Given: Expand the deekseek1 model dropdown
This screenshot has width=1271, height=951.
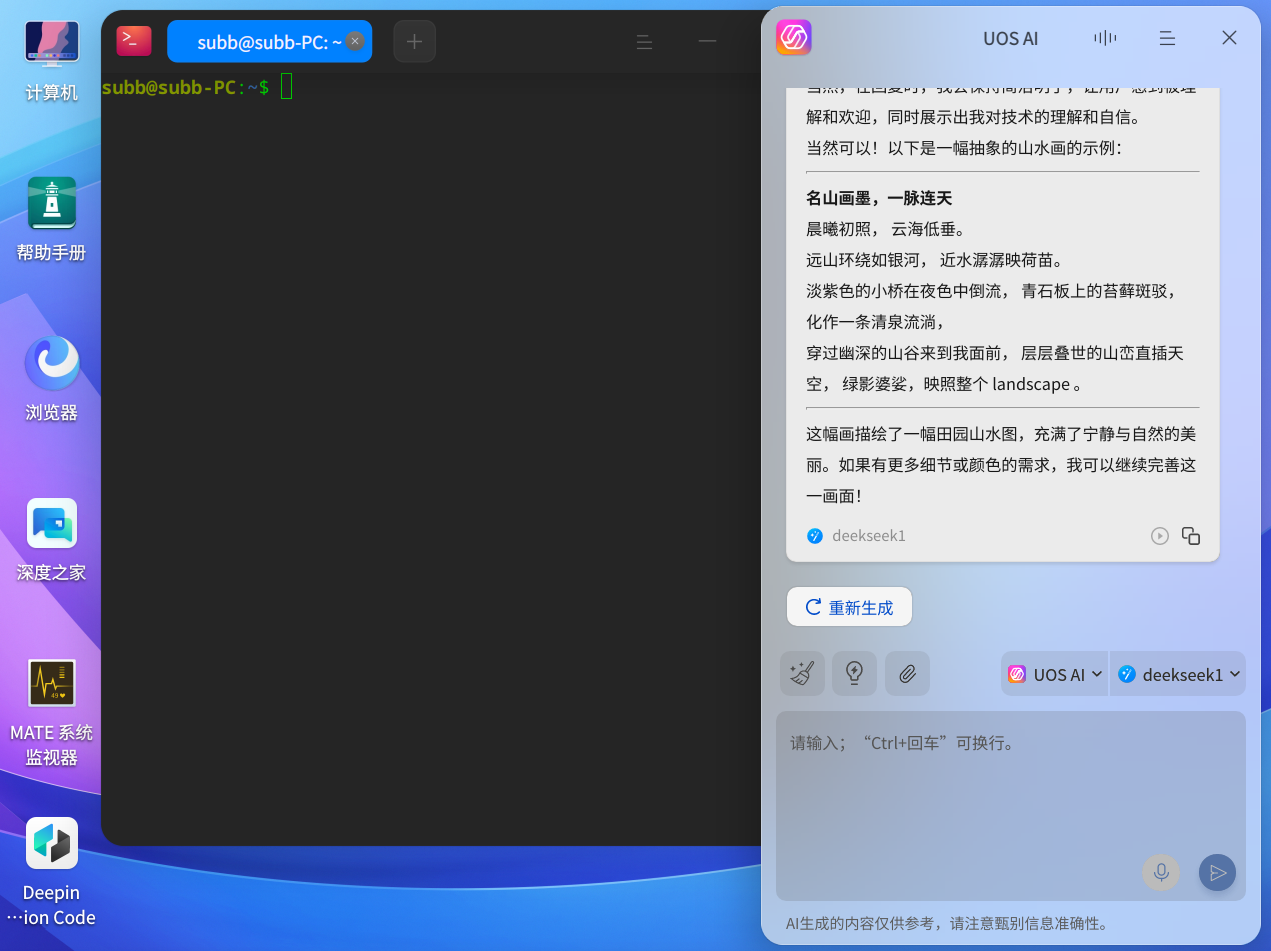Looking at the screenshot, I should point(1178,674).
